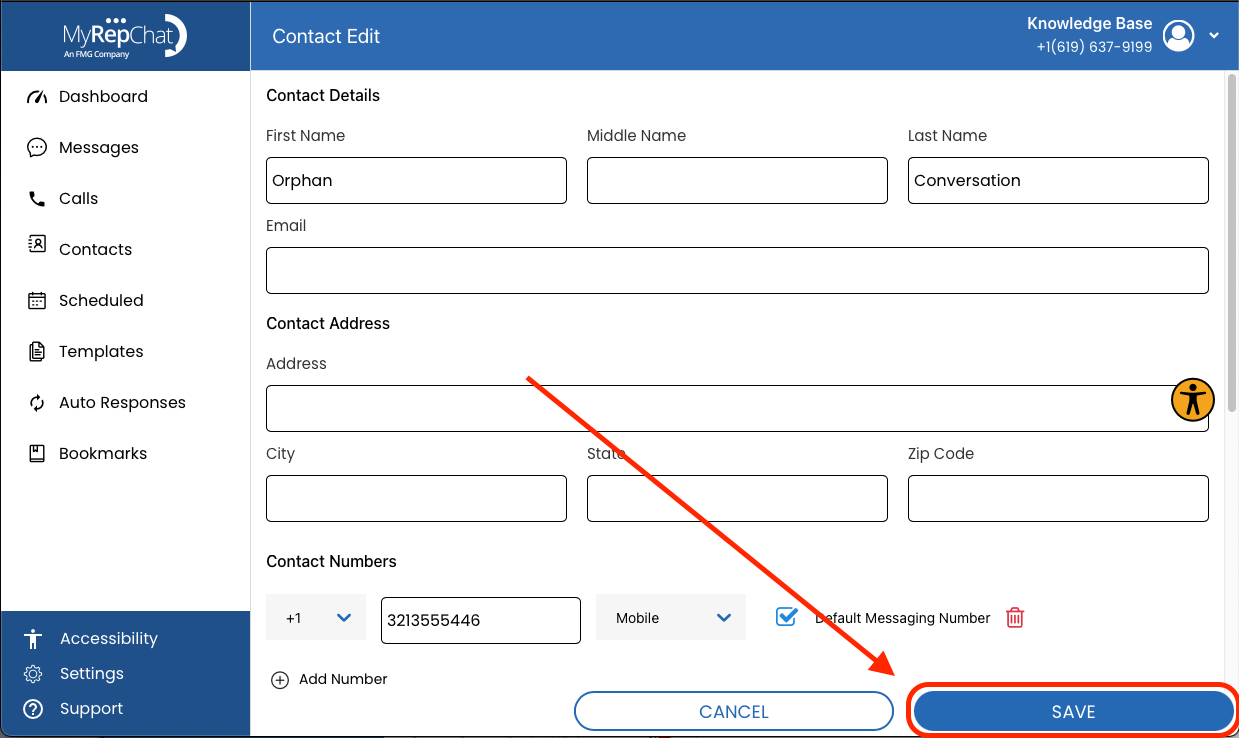Expand the account menu chevron
1239x738 pixels.
[1214, 36]
